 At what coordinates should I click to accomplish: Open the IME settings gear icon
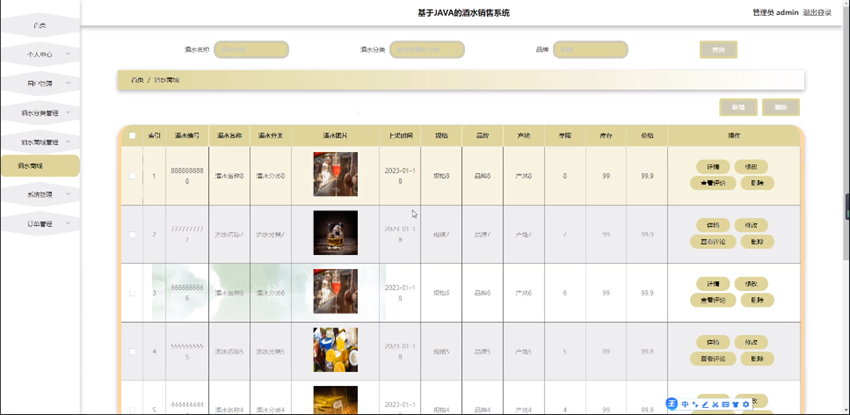tap(746, 404)
